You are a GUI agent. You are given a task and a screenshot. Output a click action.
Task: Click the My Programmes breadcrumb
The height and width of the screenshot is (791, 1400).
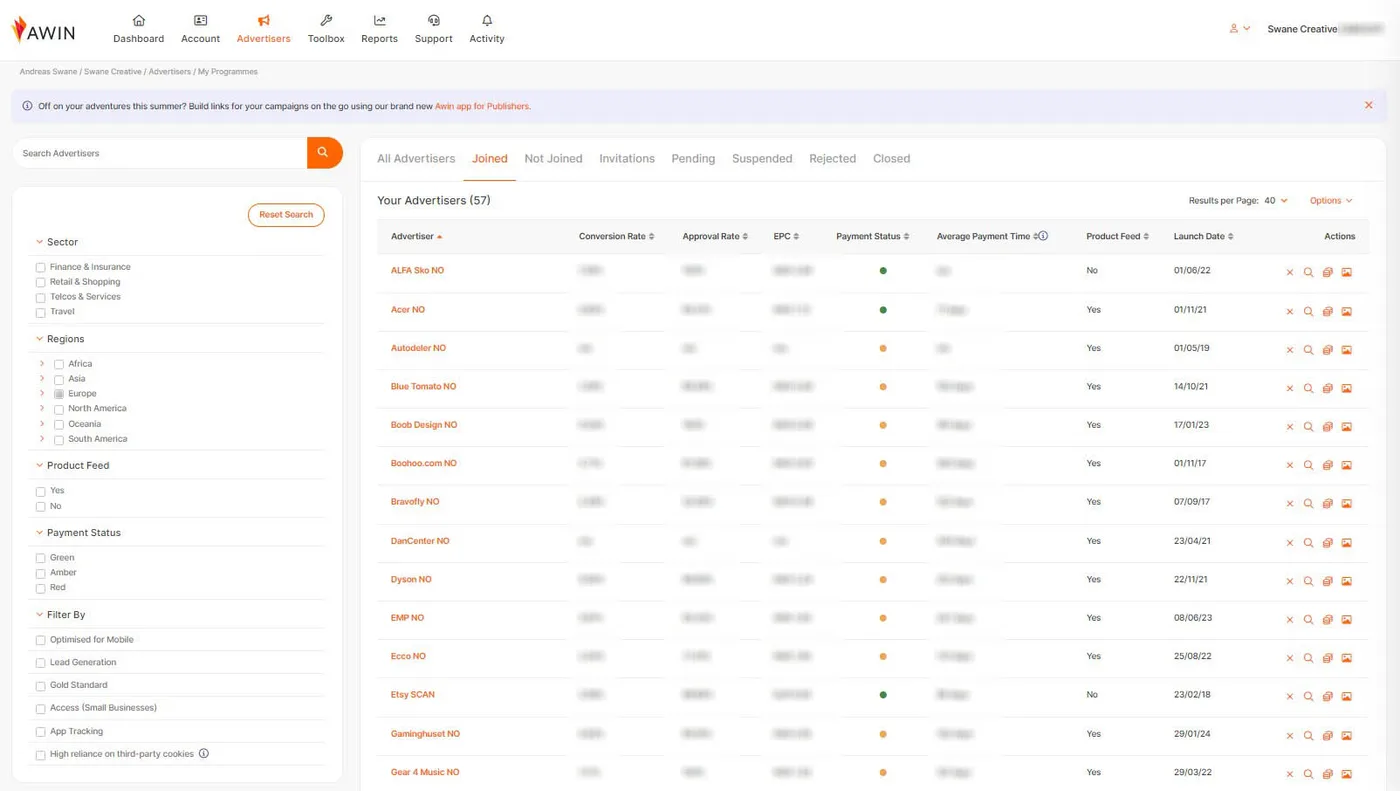228,72
